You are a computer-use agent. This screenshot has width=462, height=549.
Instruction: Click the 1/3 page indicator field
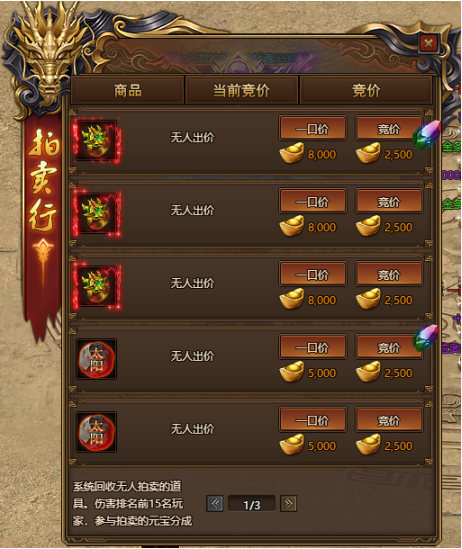coord(251,504)
